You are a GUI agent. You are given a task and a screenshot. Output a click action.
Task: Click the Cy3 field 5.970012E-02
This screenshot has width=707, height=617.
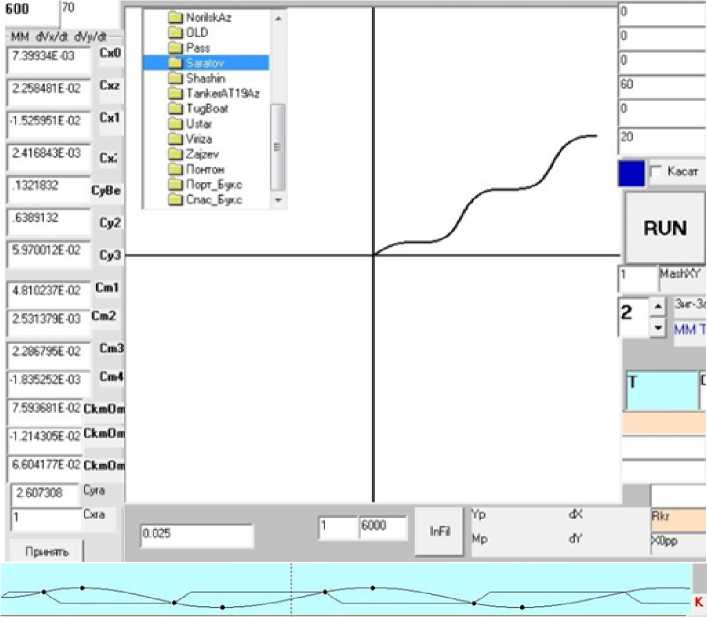pos(49,255)
